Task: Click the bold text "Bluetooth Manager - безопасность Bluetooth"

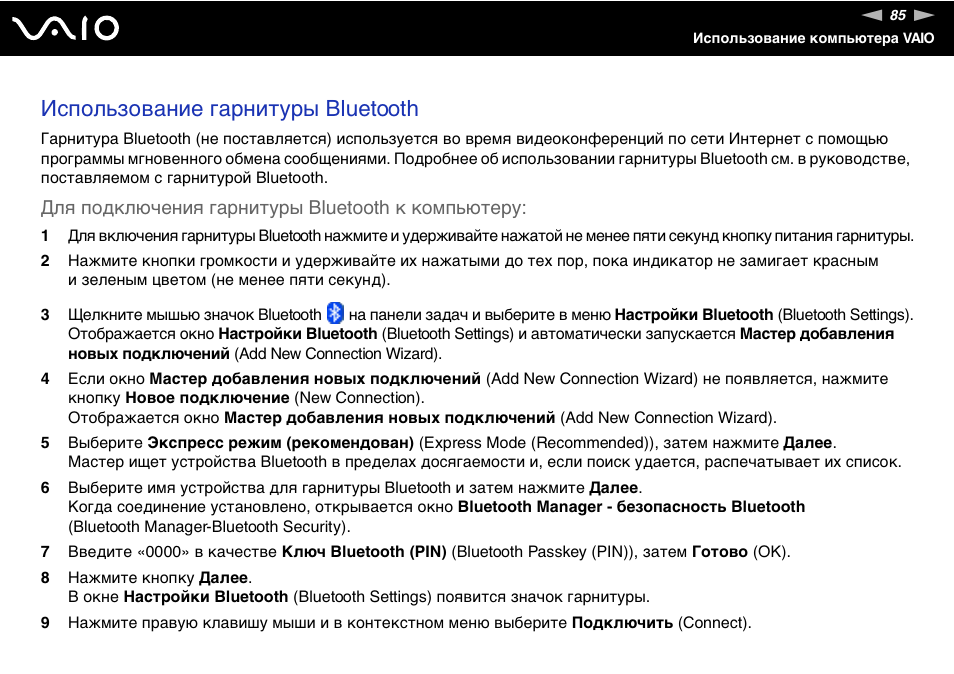Action: pyautogui.click(x=632, y=507)
